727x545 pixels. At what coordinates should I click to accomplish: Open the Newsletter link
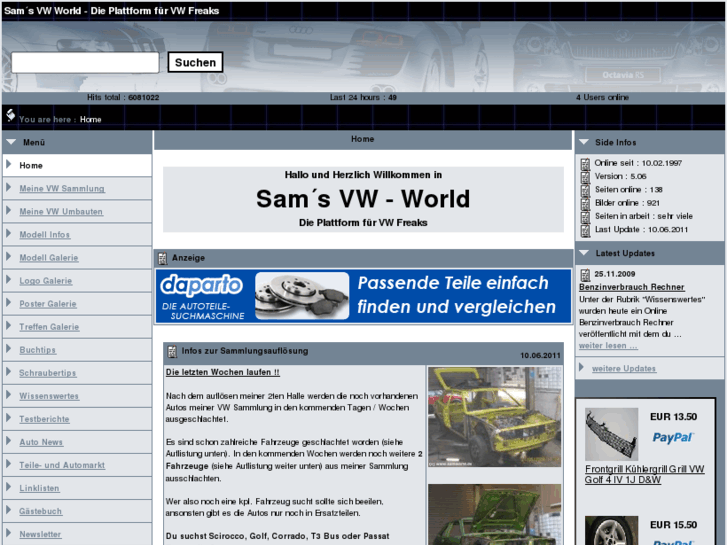[40, 534]
